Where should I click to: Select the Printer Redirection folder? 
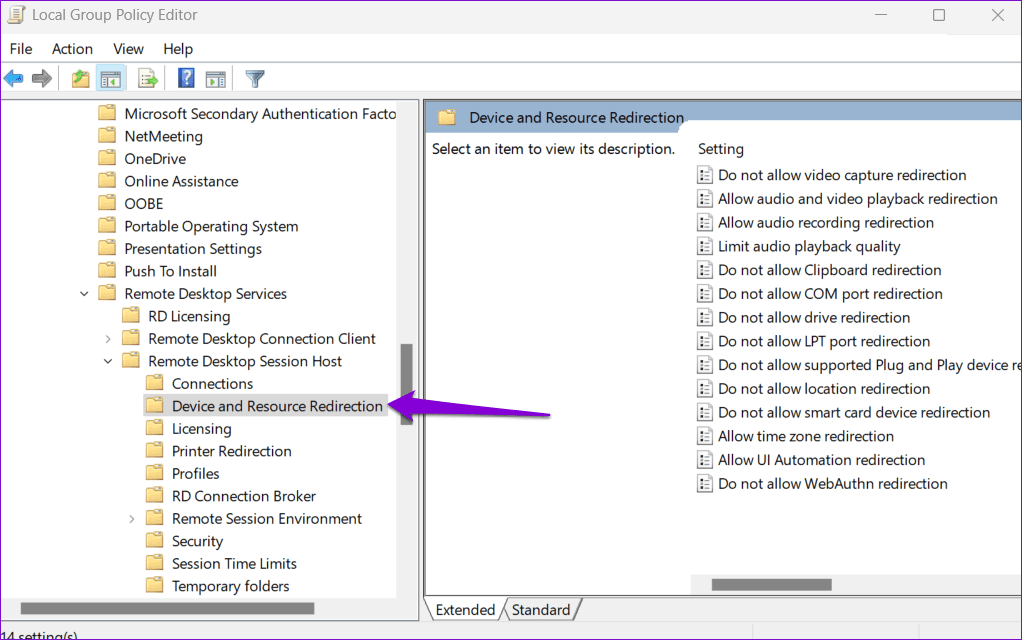(231, 451)
